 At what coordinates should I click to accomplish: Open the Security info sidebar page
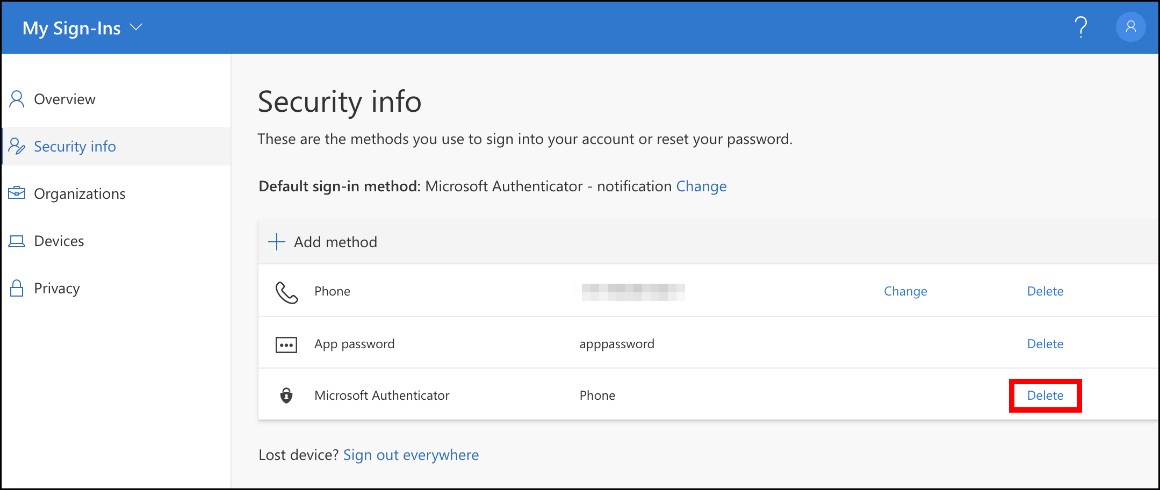click(x=75, y=146)
